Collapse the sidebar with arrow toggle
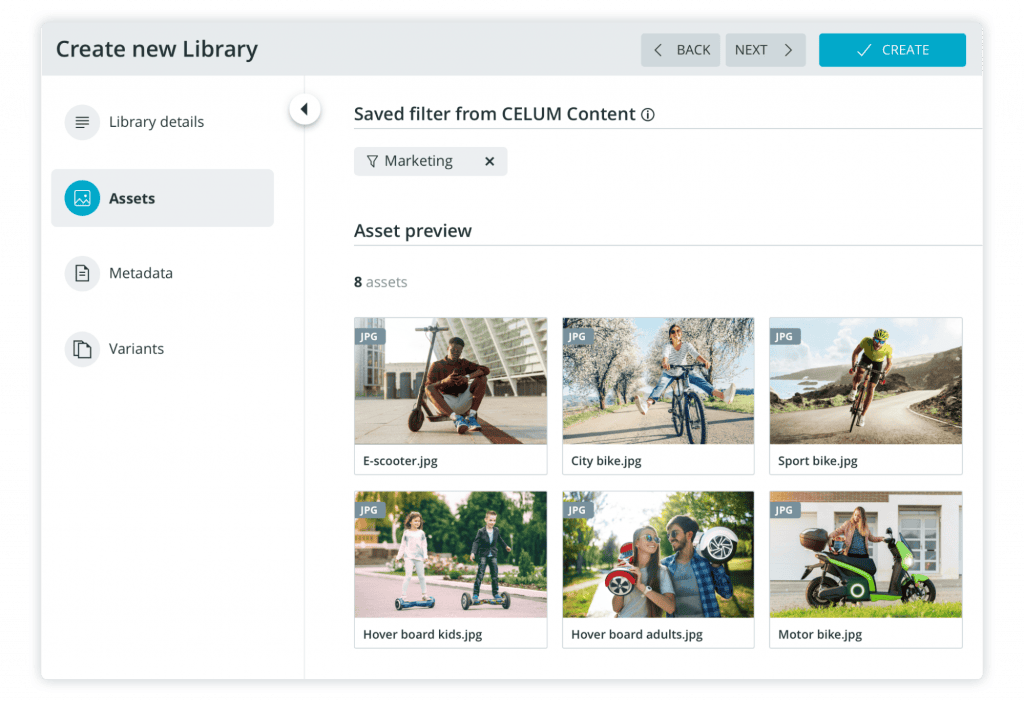The width and height of the screenshot is (1024, 701). (304, 109)
